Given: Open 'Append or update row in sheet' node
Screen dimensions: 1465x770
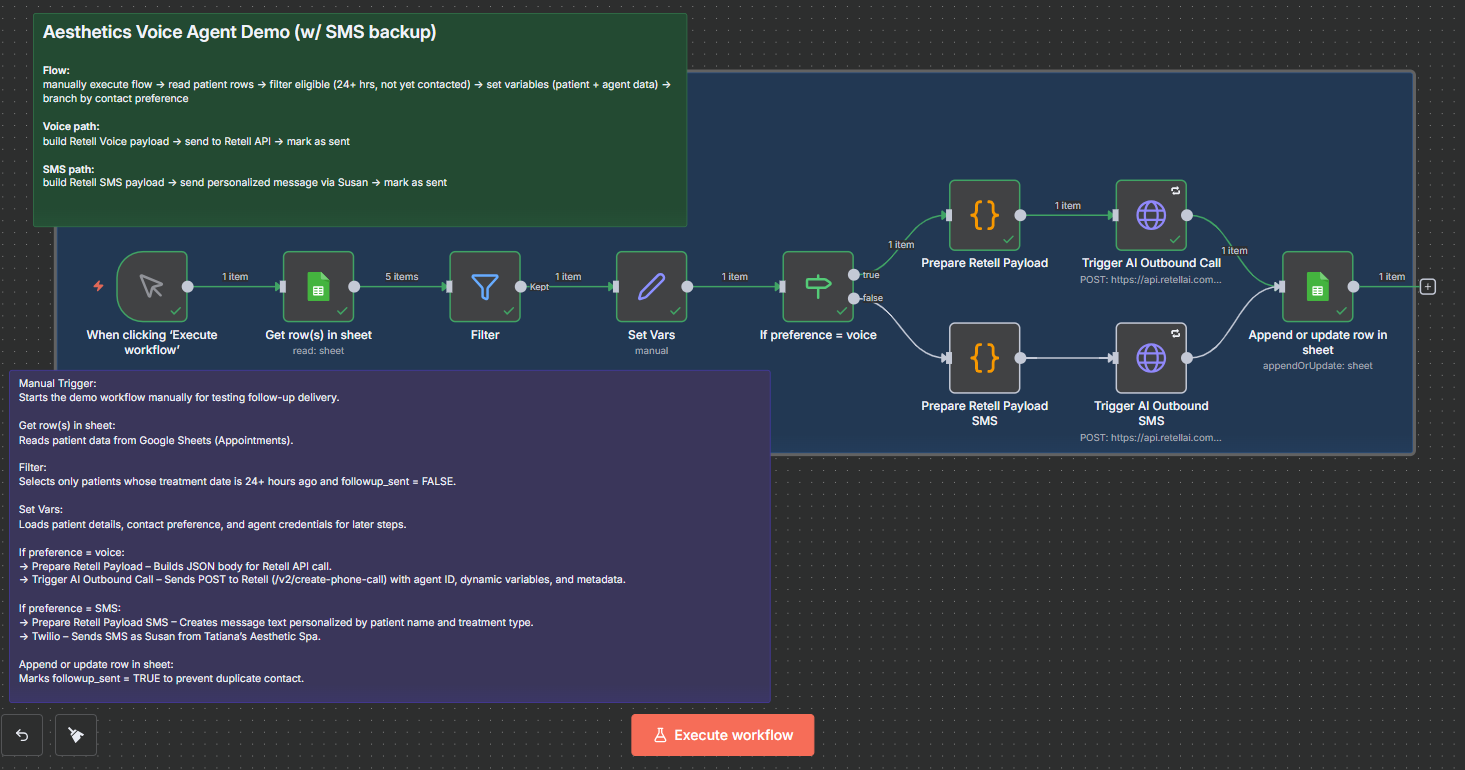Looking at the screenshot, I should point(1317,287).
